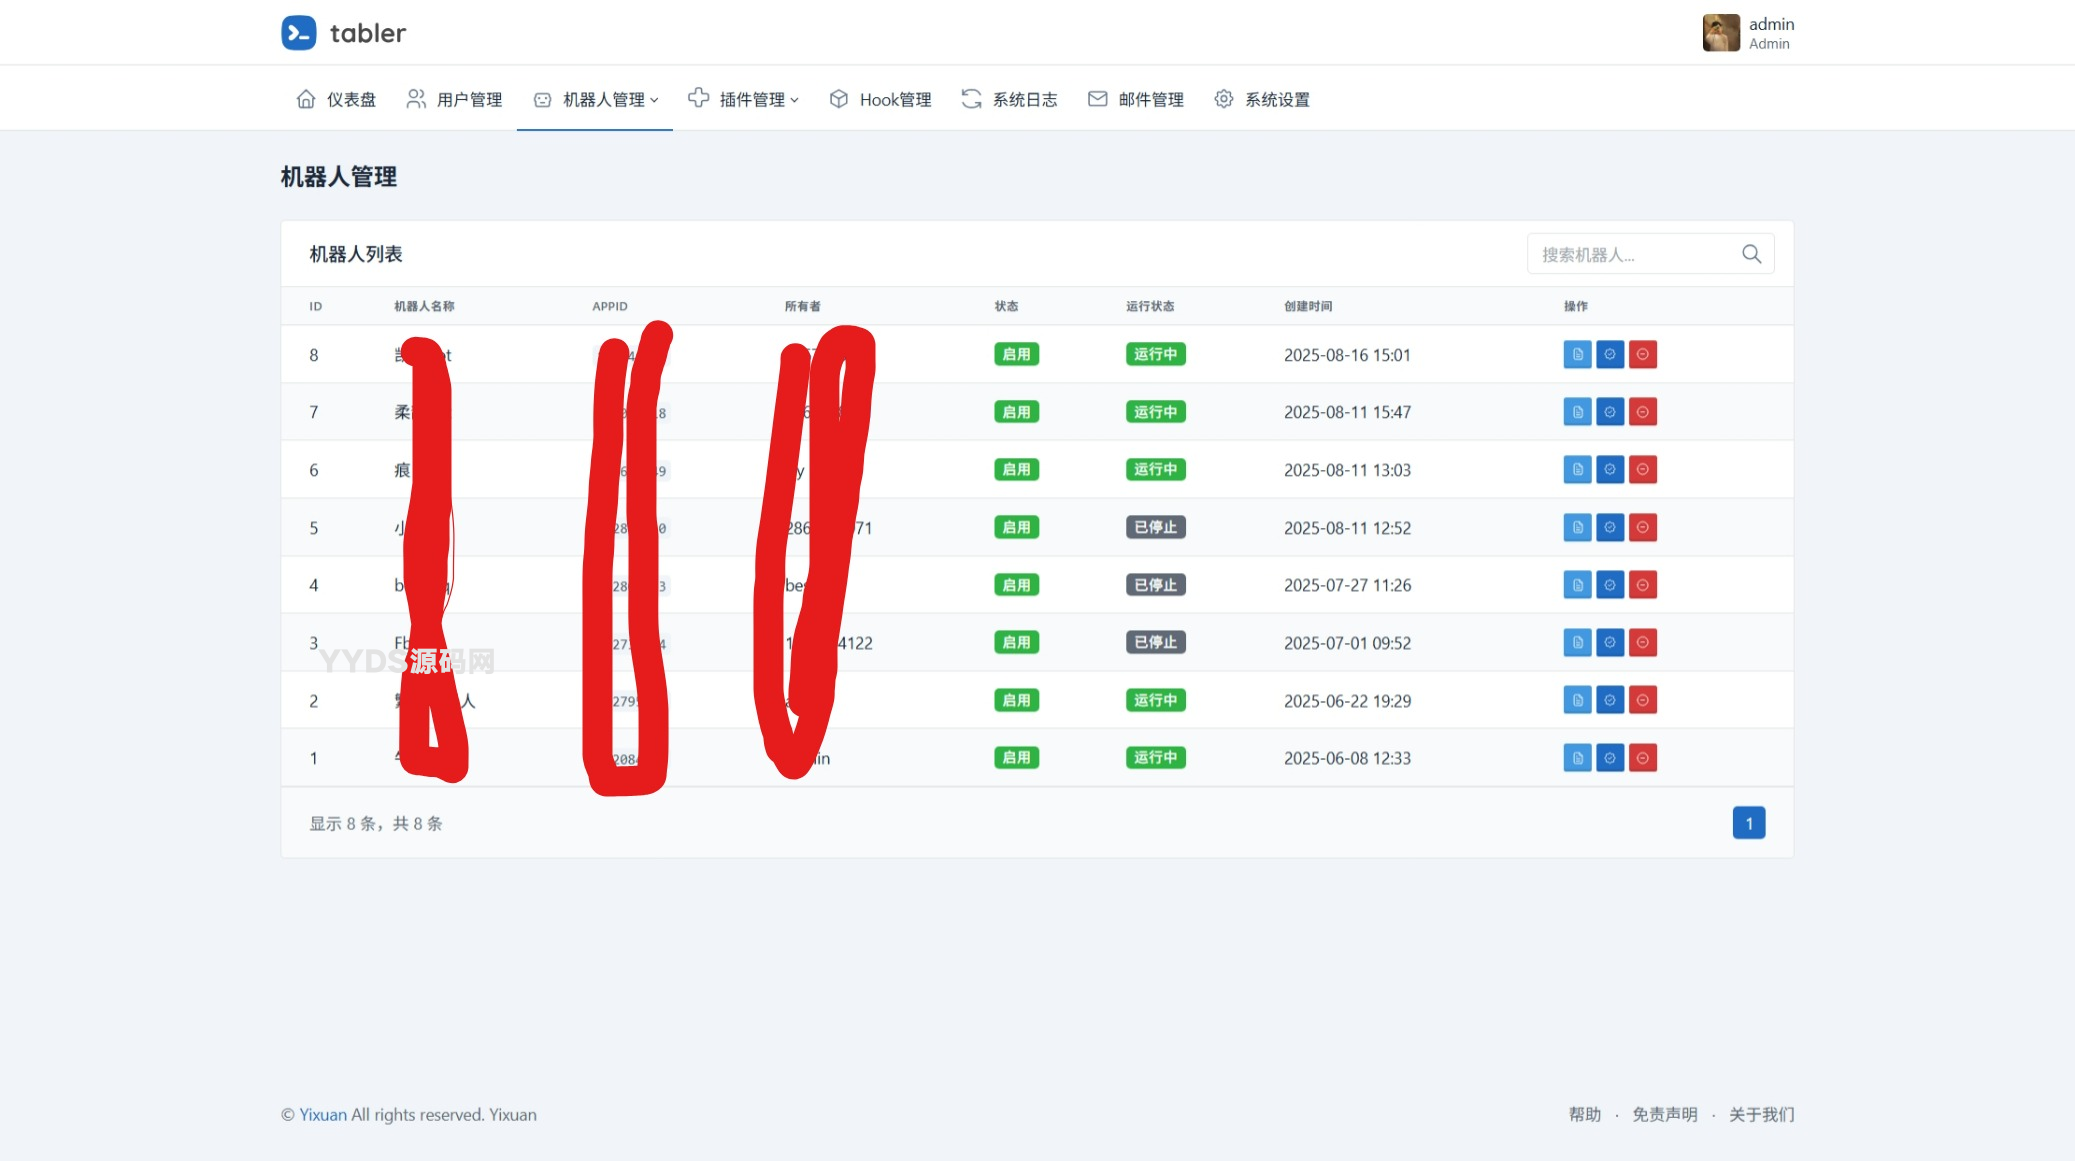Open the admin profile menu
The width and height of the screenshot is (2075, 1161).
1745,32
